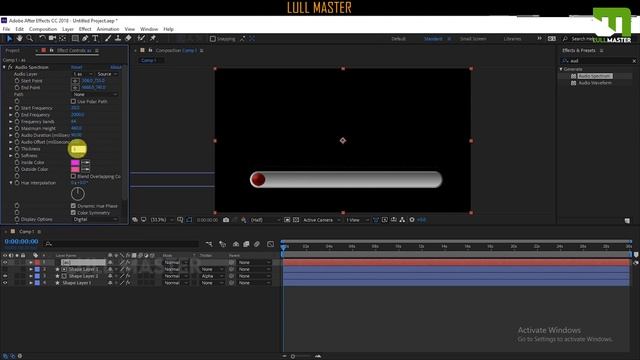Expand the Thickness property
The width and height of the screenshot is (640, 360).
pos(11,149)
